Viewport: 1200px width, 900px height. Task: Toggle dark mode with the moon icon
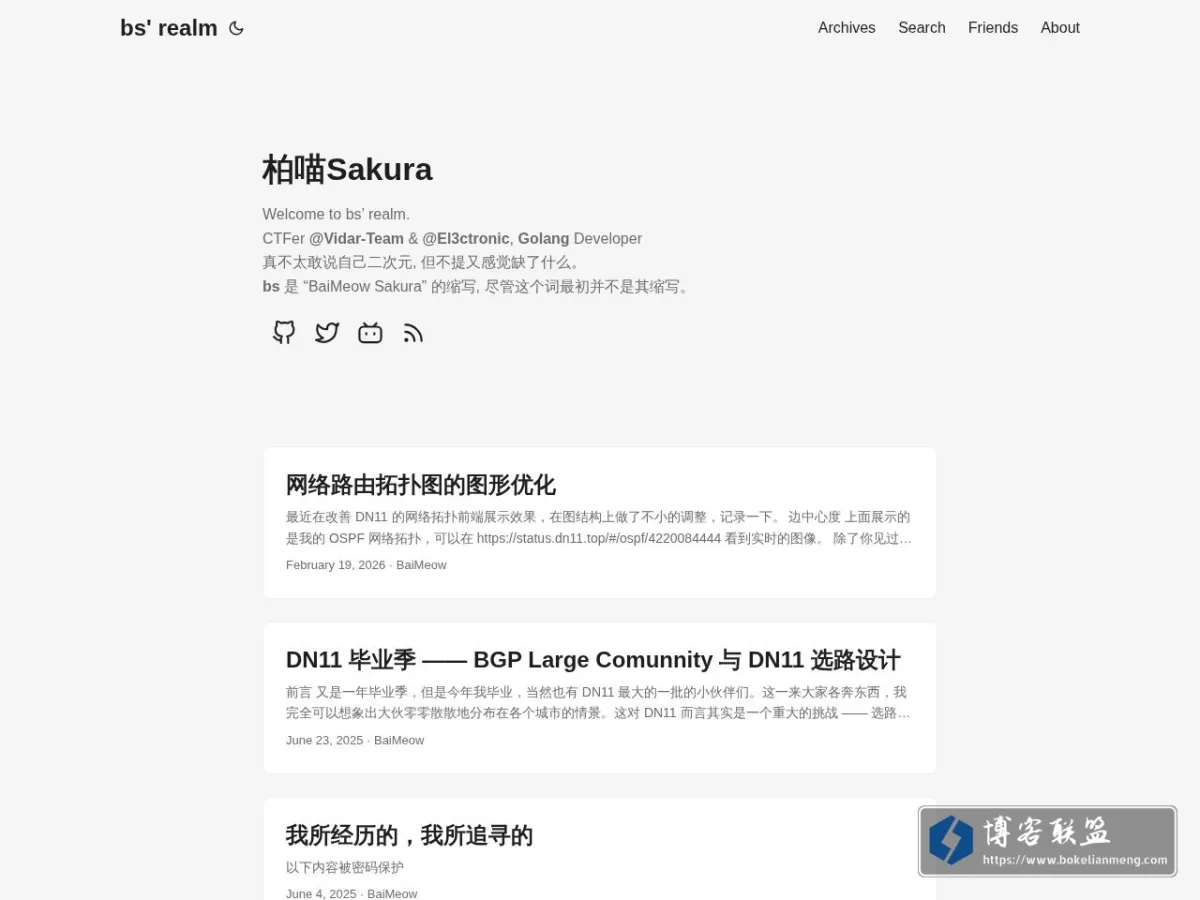[236, 28]
